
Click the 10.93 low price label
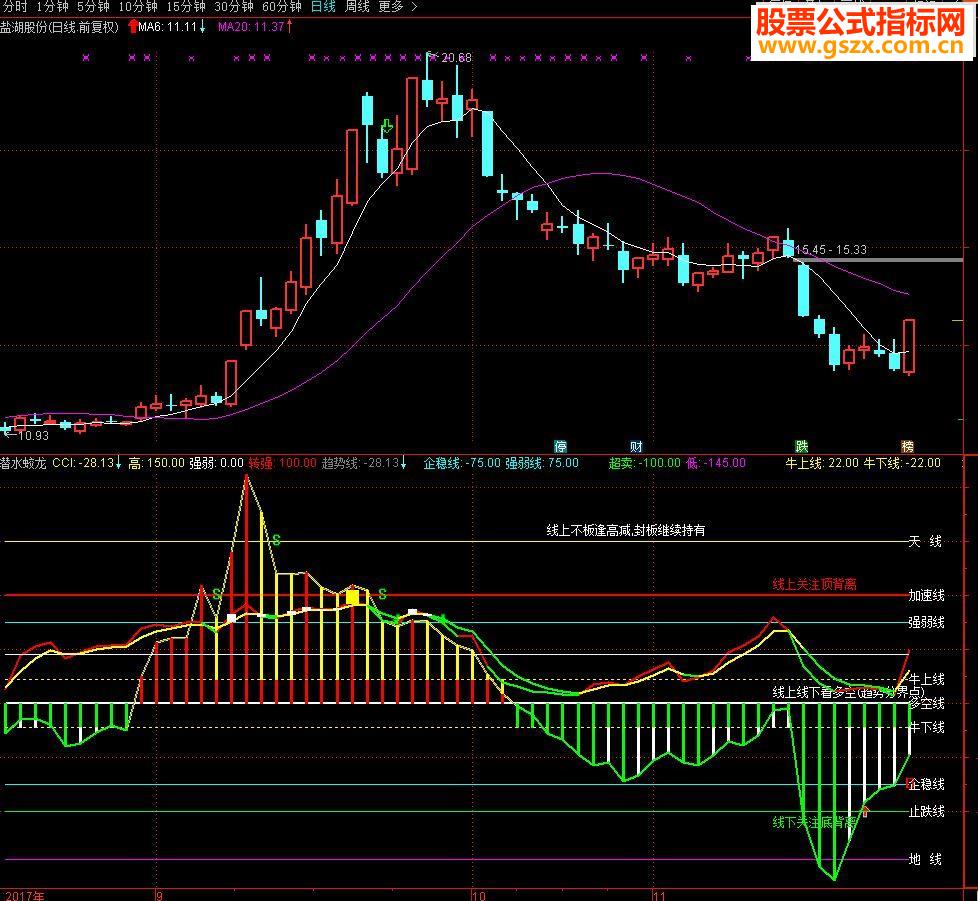tap(33, 435)
